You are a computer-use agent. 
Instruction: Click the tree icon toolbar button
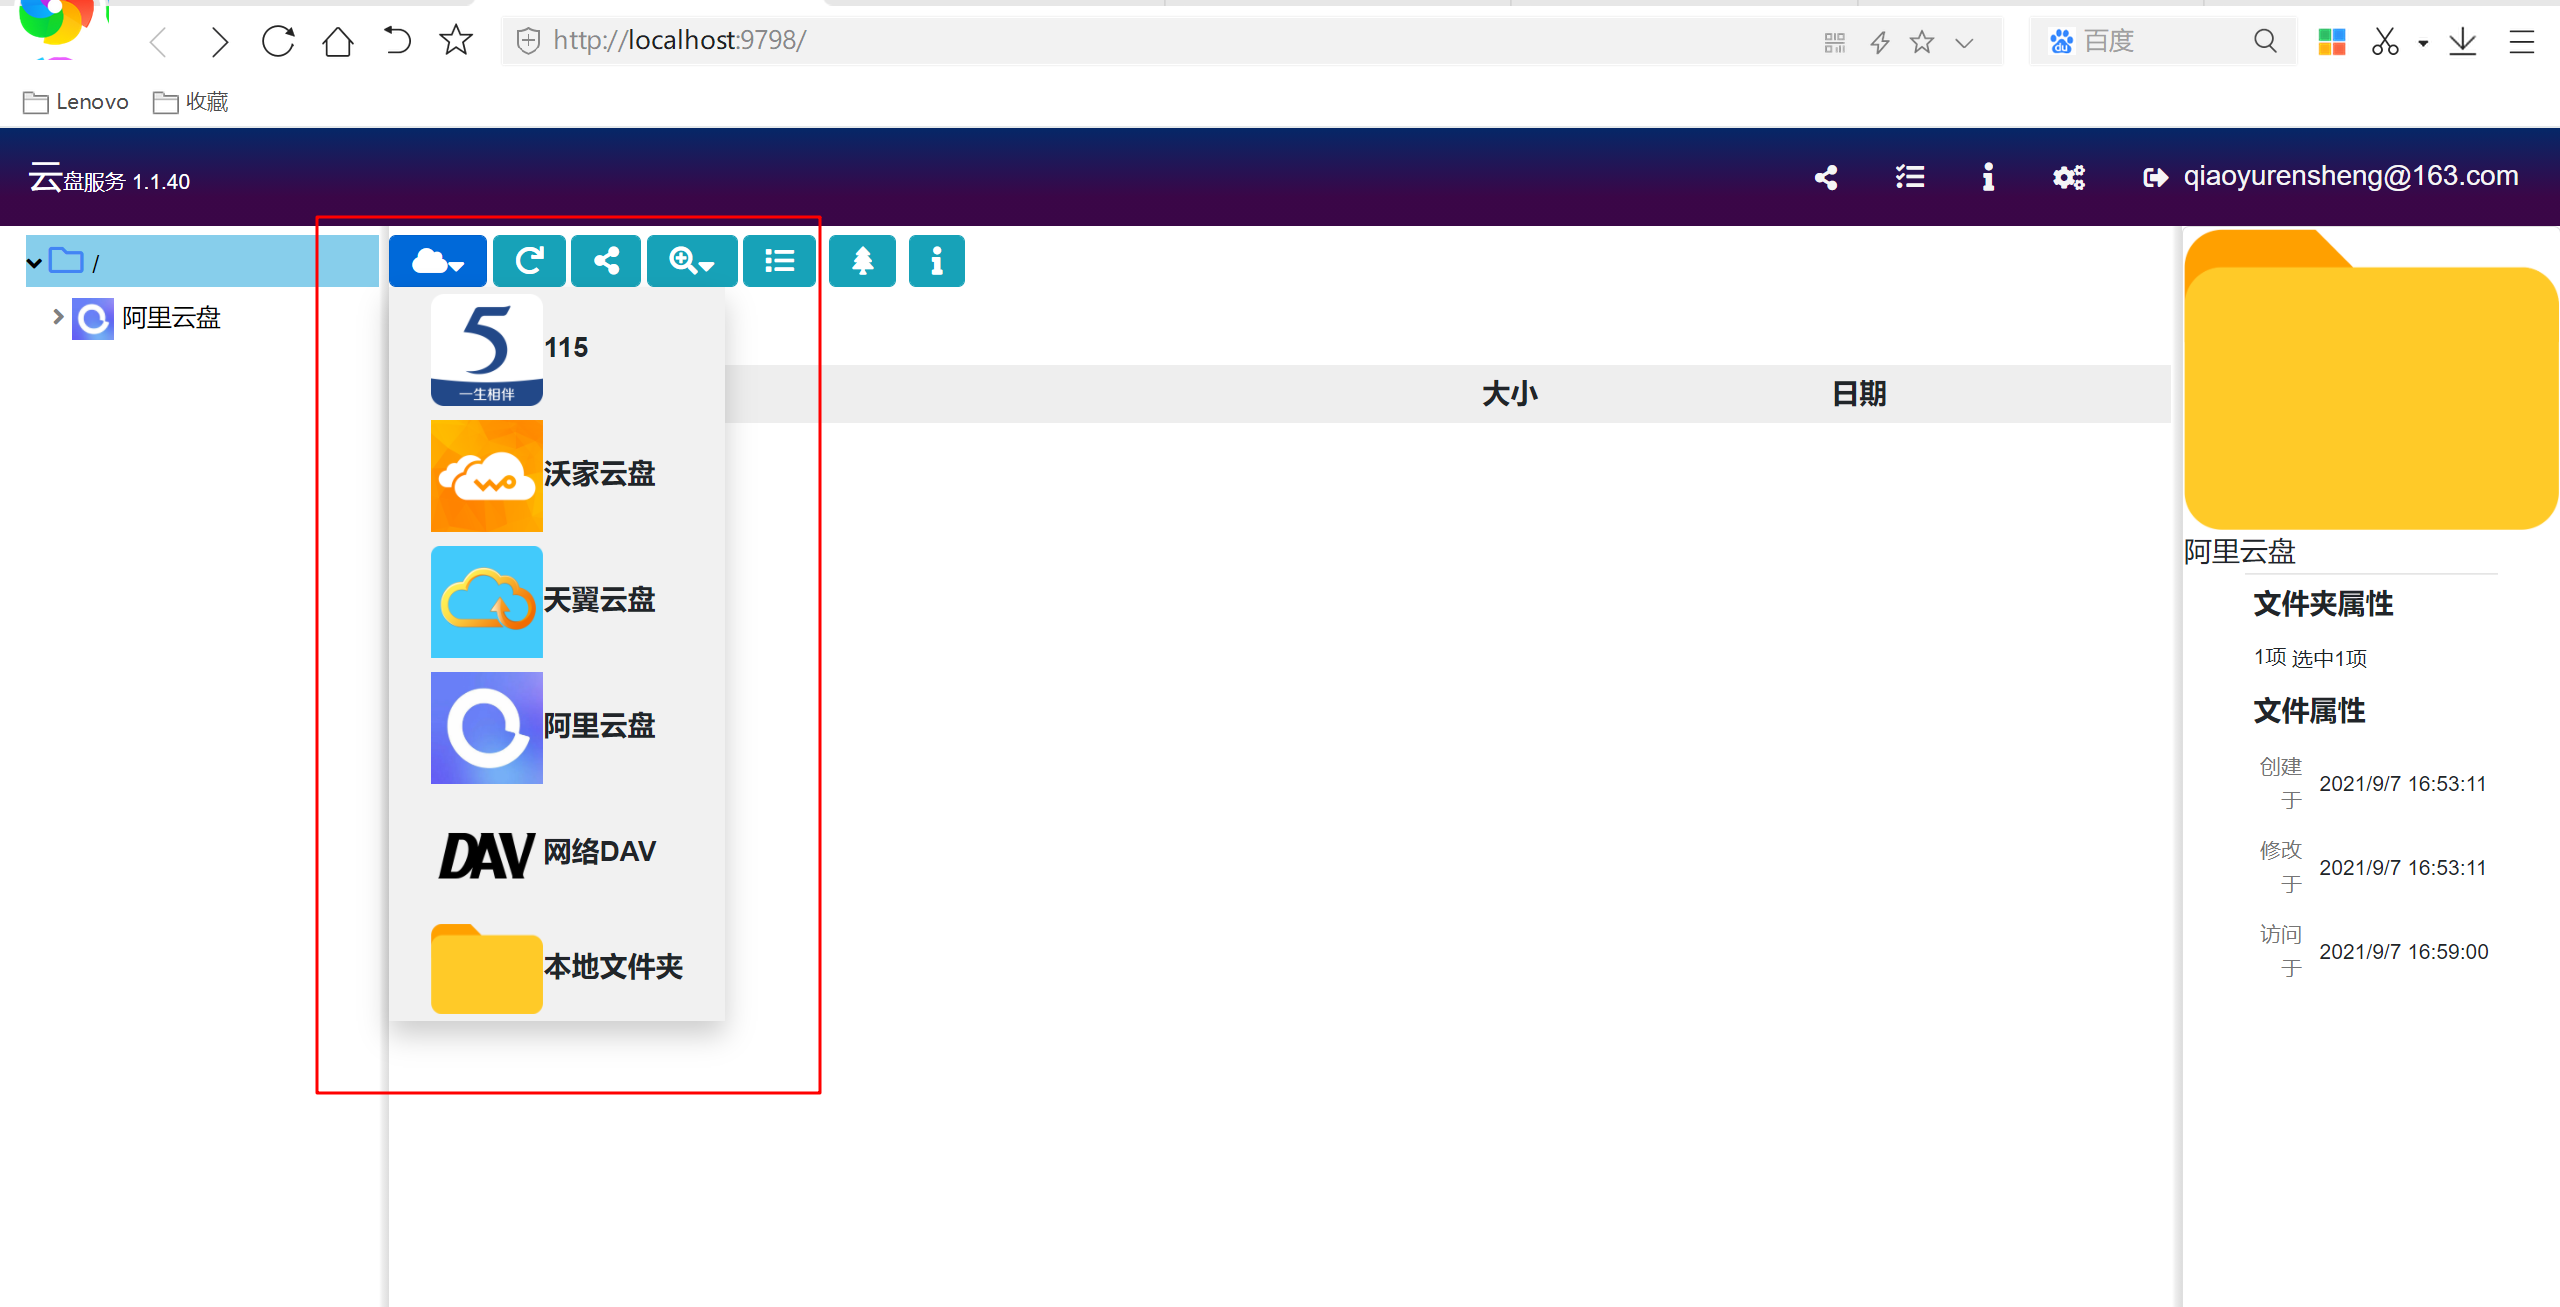(x=862, y=262)
